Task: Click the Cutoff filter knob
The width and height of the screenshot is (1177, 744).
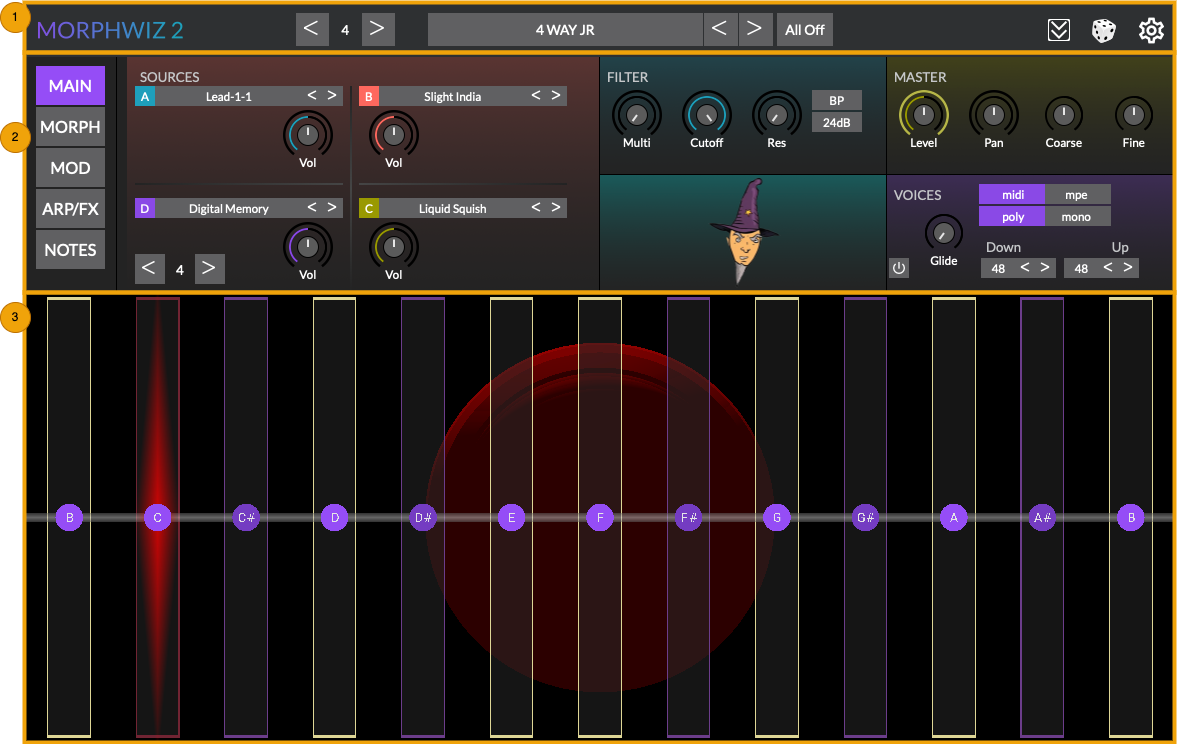Action: [706, 114]
